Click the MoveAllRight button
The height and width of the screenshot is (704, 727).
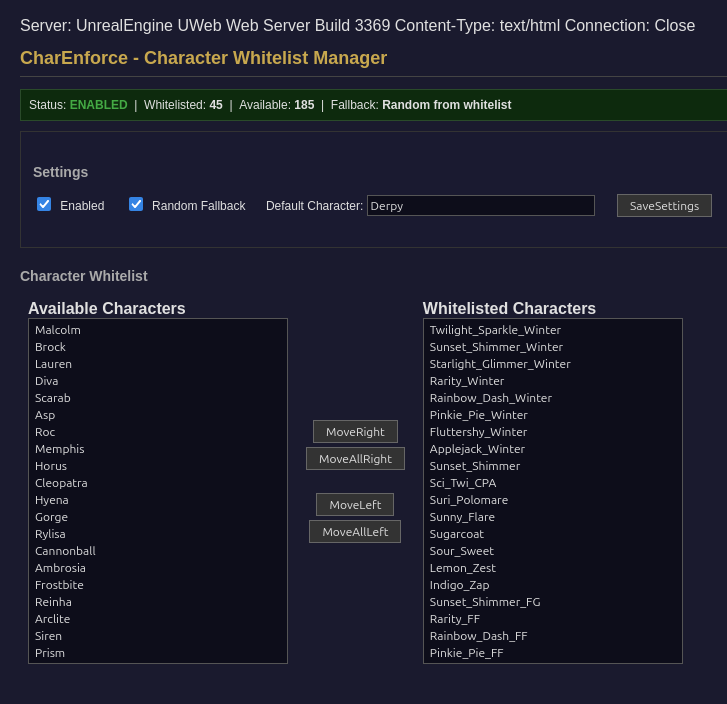(x=355, y=459)
